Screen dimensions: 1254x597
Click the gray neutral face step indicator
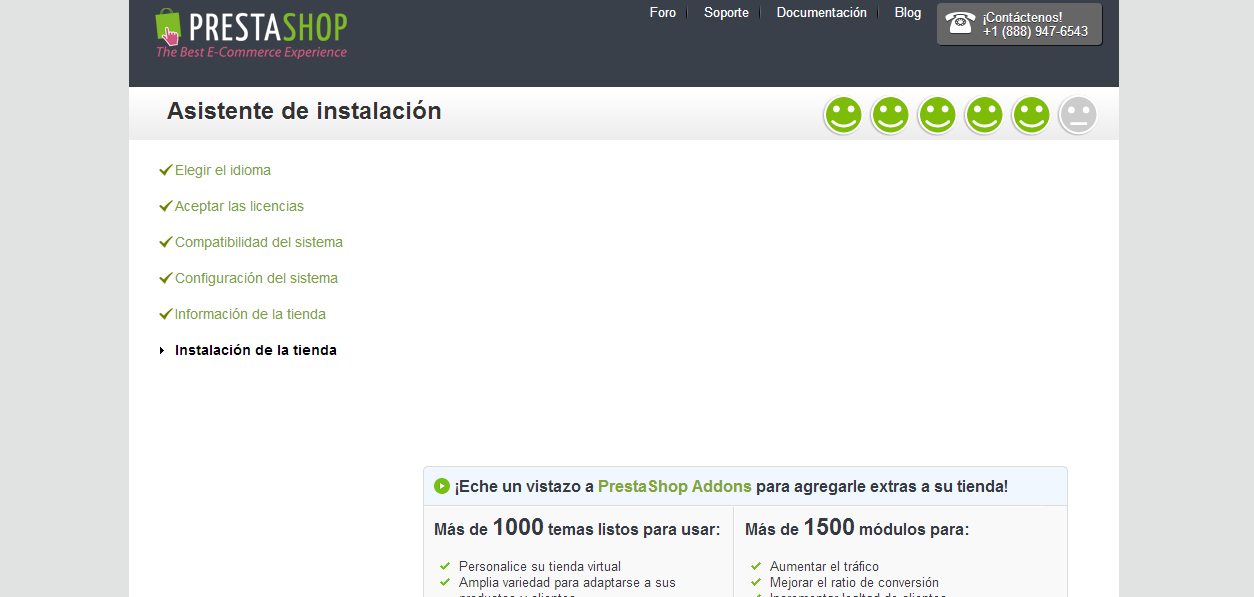1078,115
